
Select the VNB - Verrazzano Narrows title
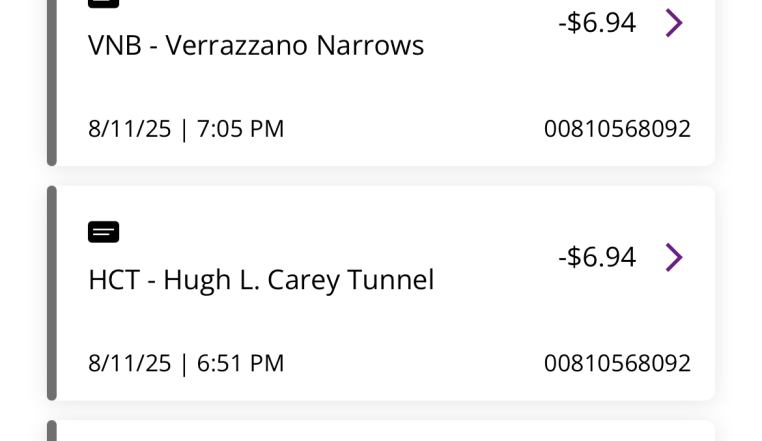(256, 45)
